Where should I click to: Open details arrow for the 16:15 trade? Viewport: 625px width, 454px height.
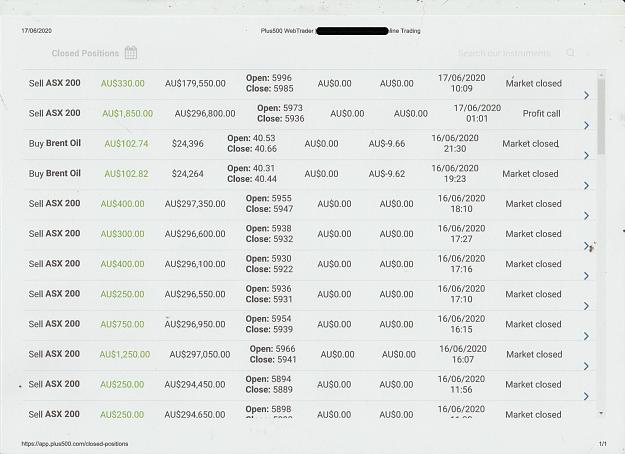tap(586, 336)
